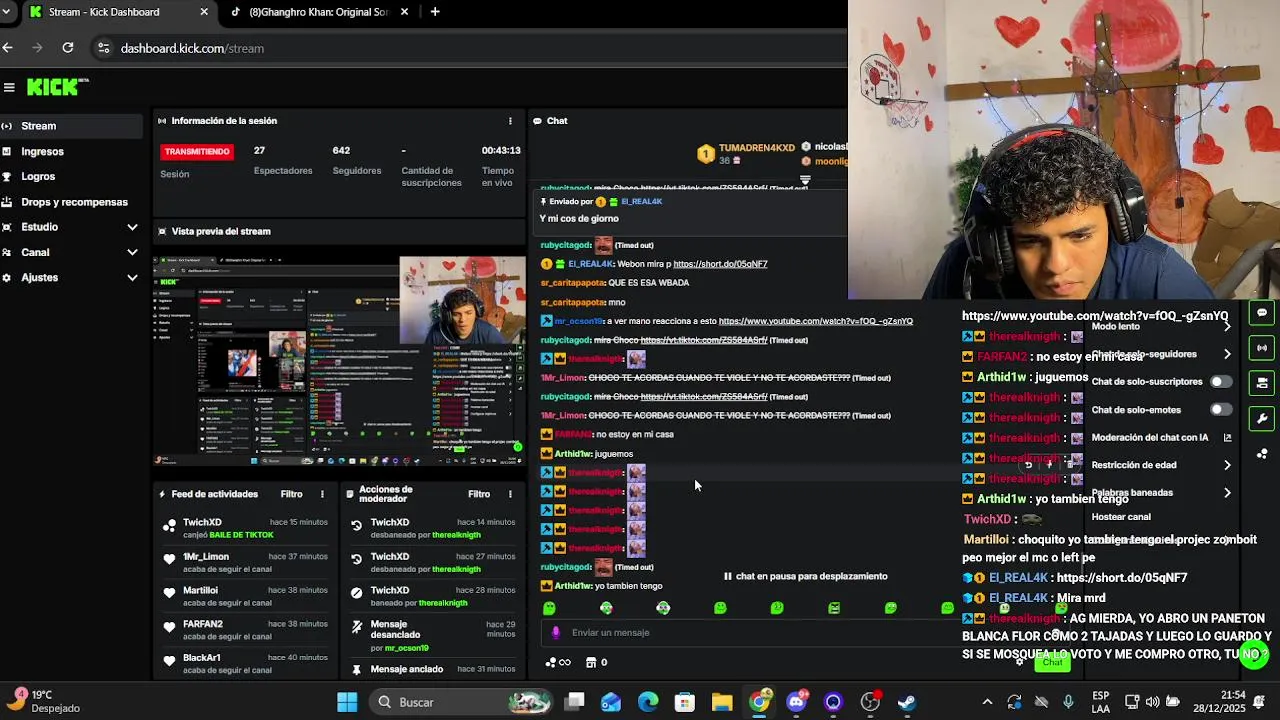Go back in browser history
Image resolution: width=1280 pixels, height=720 pixels.
[x=8, y=48]
